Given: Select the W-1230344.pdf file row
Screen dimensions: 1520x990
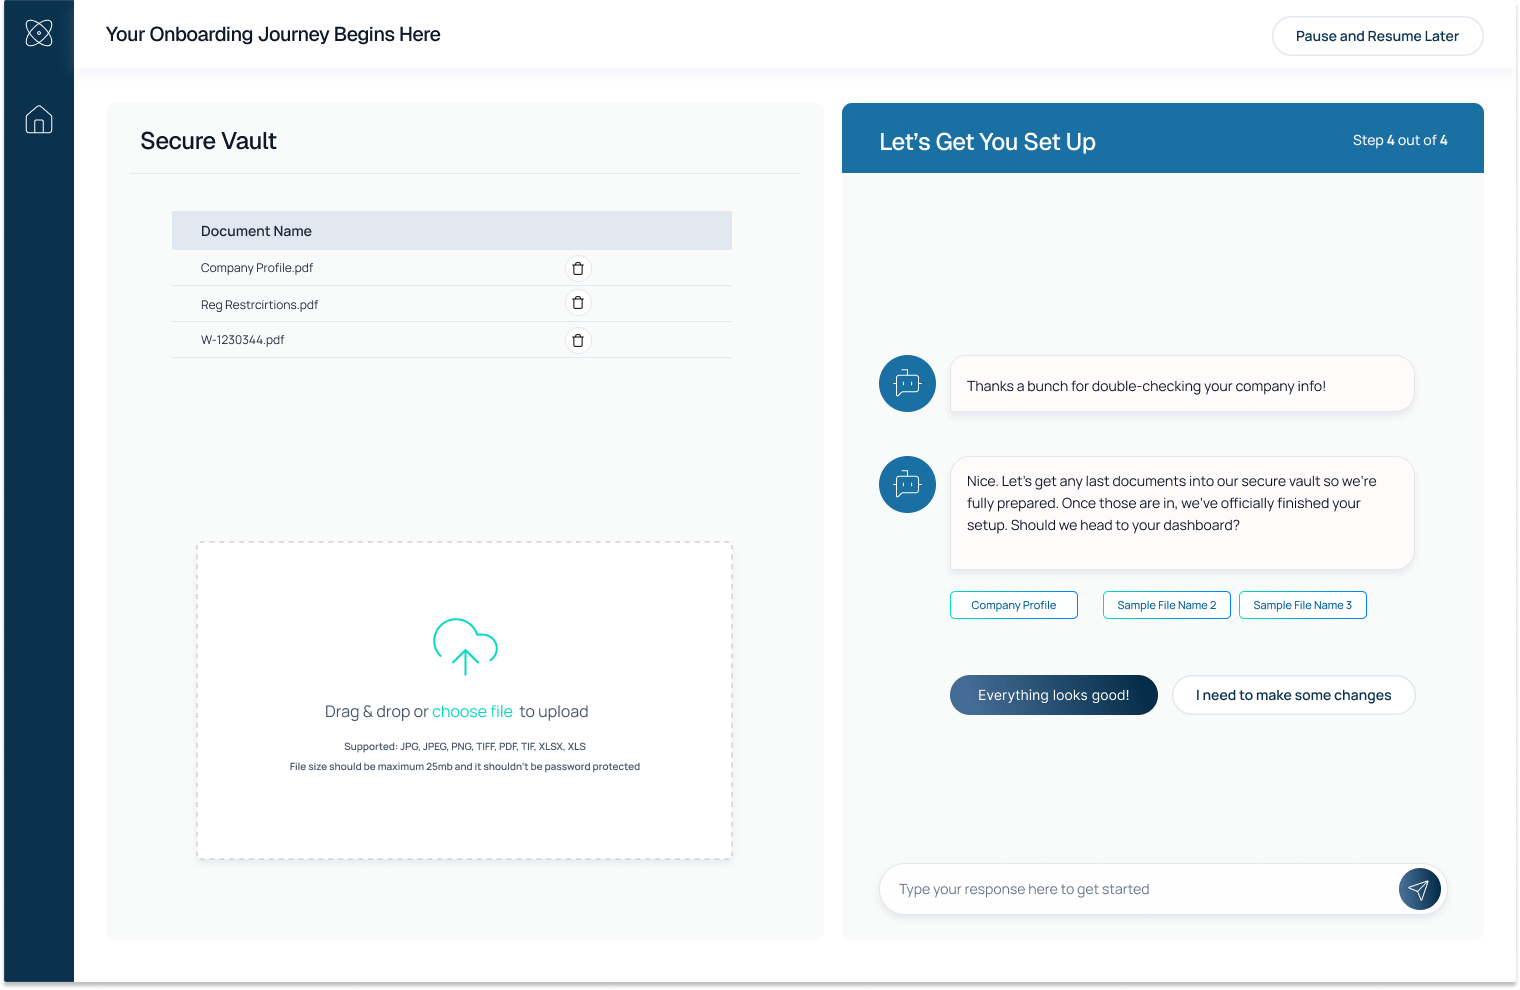Looking at the screenshot, I should coord(243,340).
